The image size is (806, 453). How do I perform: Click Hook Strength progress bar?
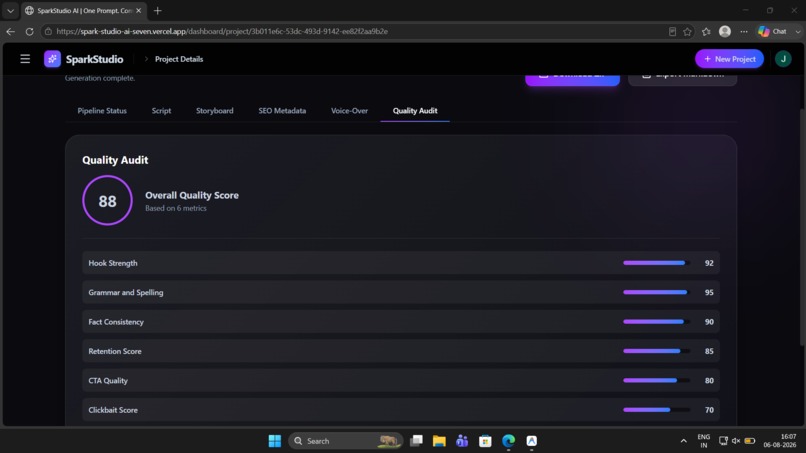point(656,263)
